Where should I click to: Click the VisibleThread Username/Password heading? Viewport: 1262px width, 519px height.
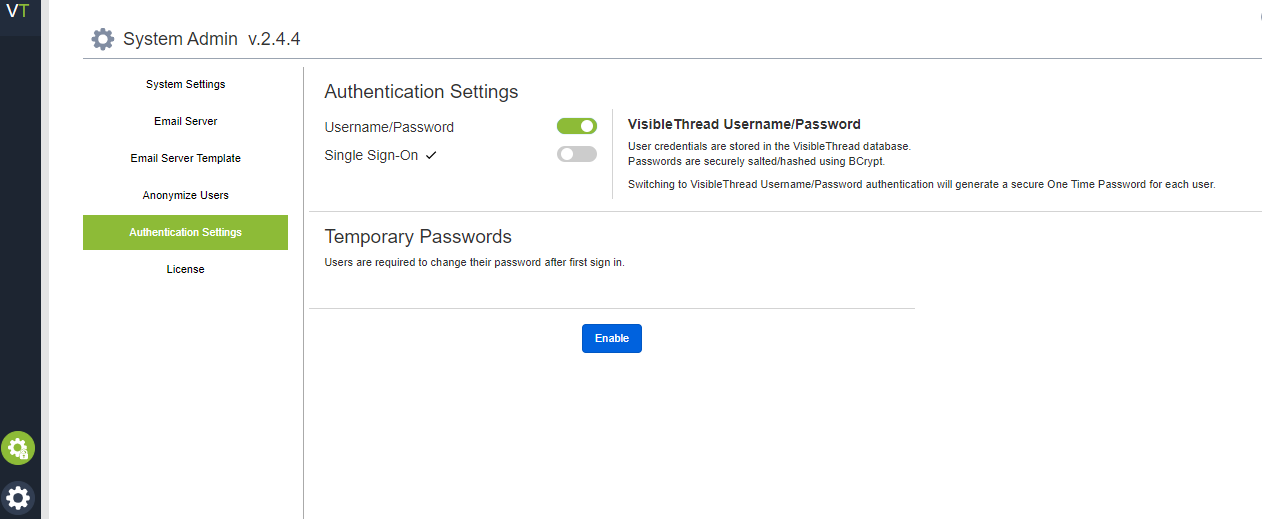click(x=744, y=125)
